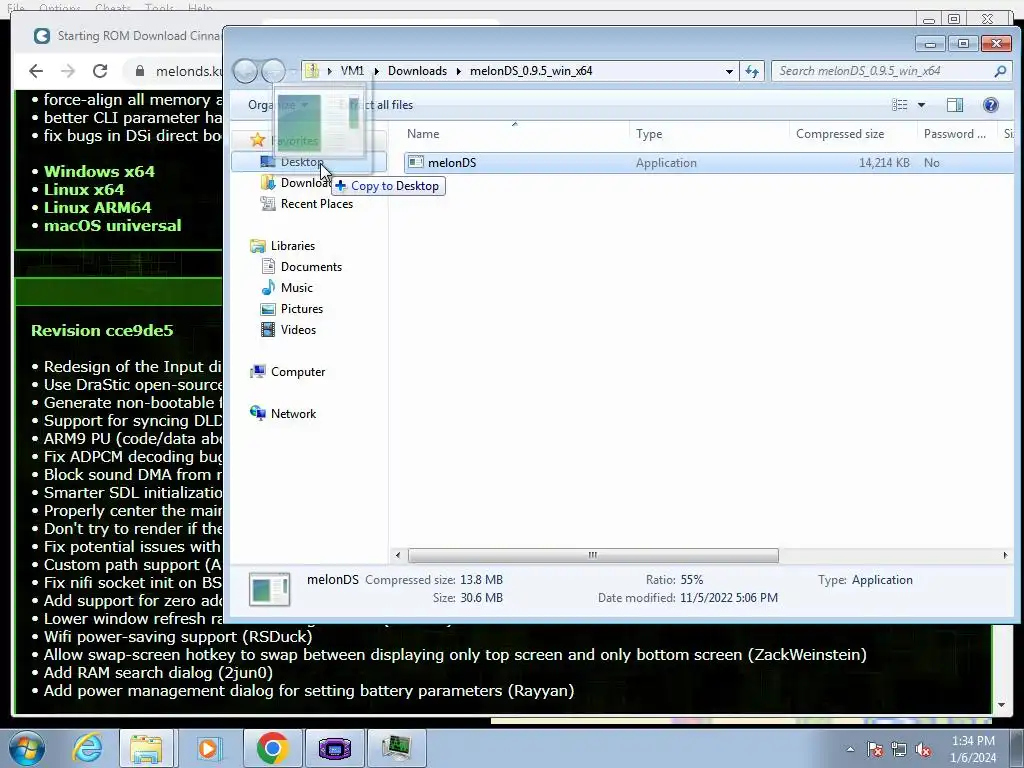The height and width of the screenshot is (768, 1024).
Task: Click the melonDS thumbnail in details pane
Action: (269, 588)
